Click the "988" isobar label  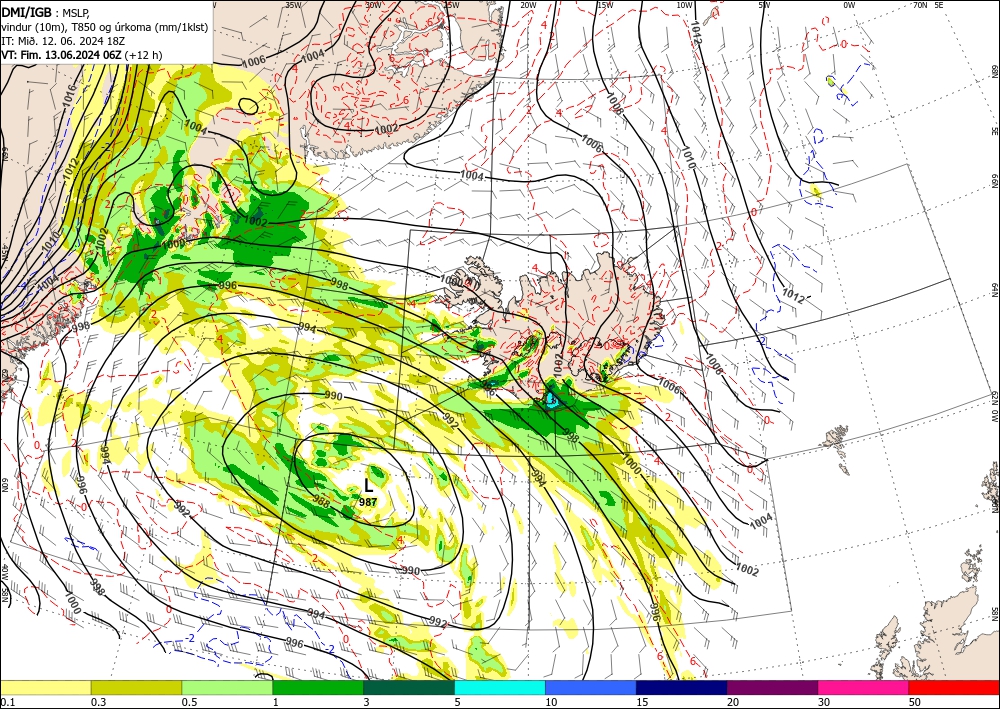(321, 502)
